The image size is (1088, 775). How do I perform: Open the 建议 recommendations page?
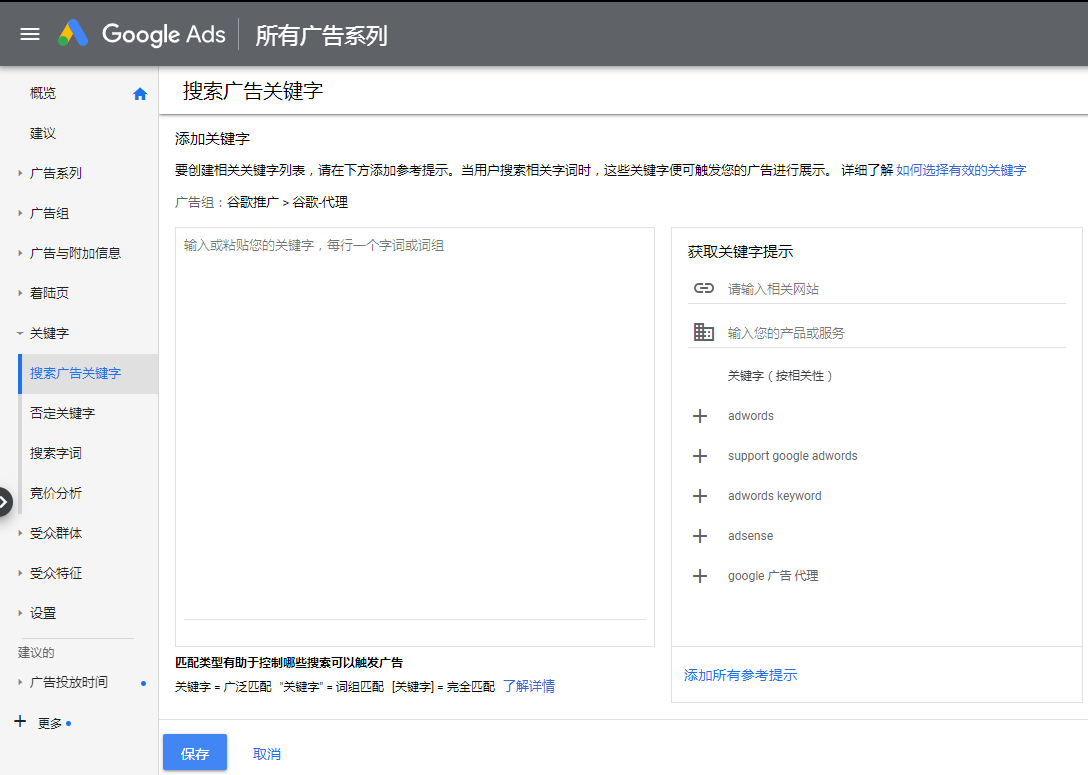(x=43, y=133)
